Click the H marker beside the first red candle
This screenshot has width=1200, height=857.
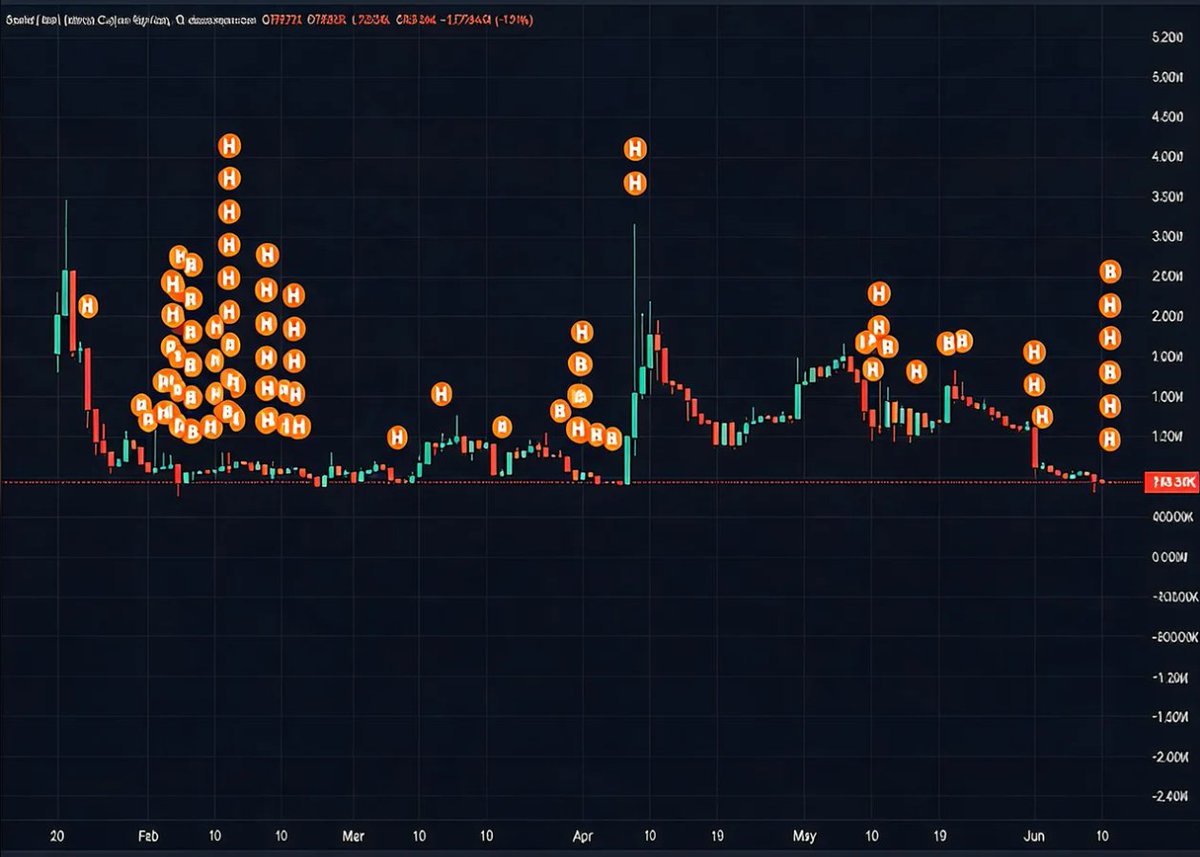click(87, 306)
